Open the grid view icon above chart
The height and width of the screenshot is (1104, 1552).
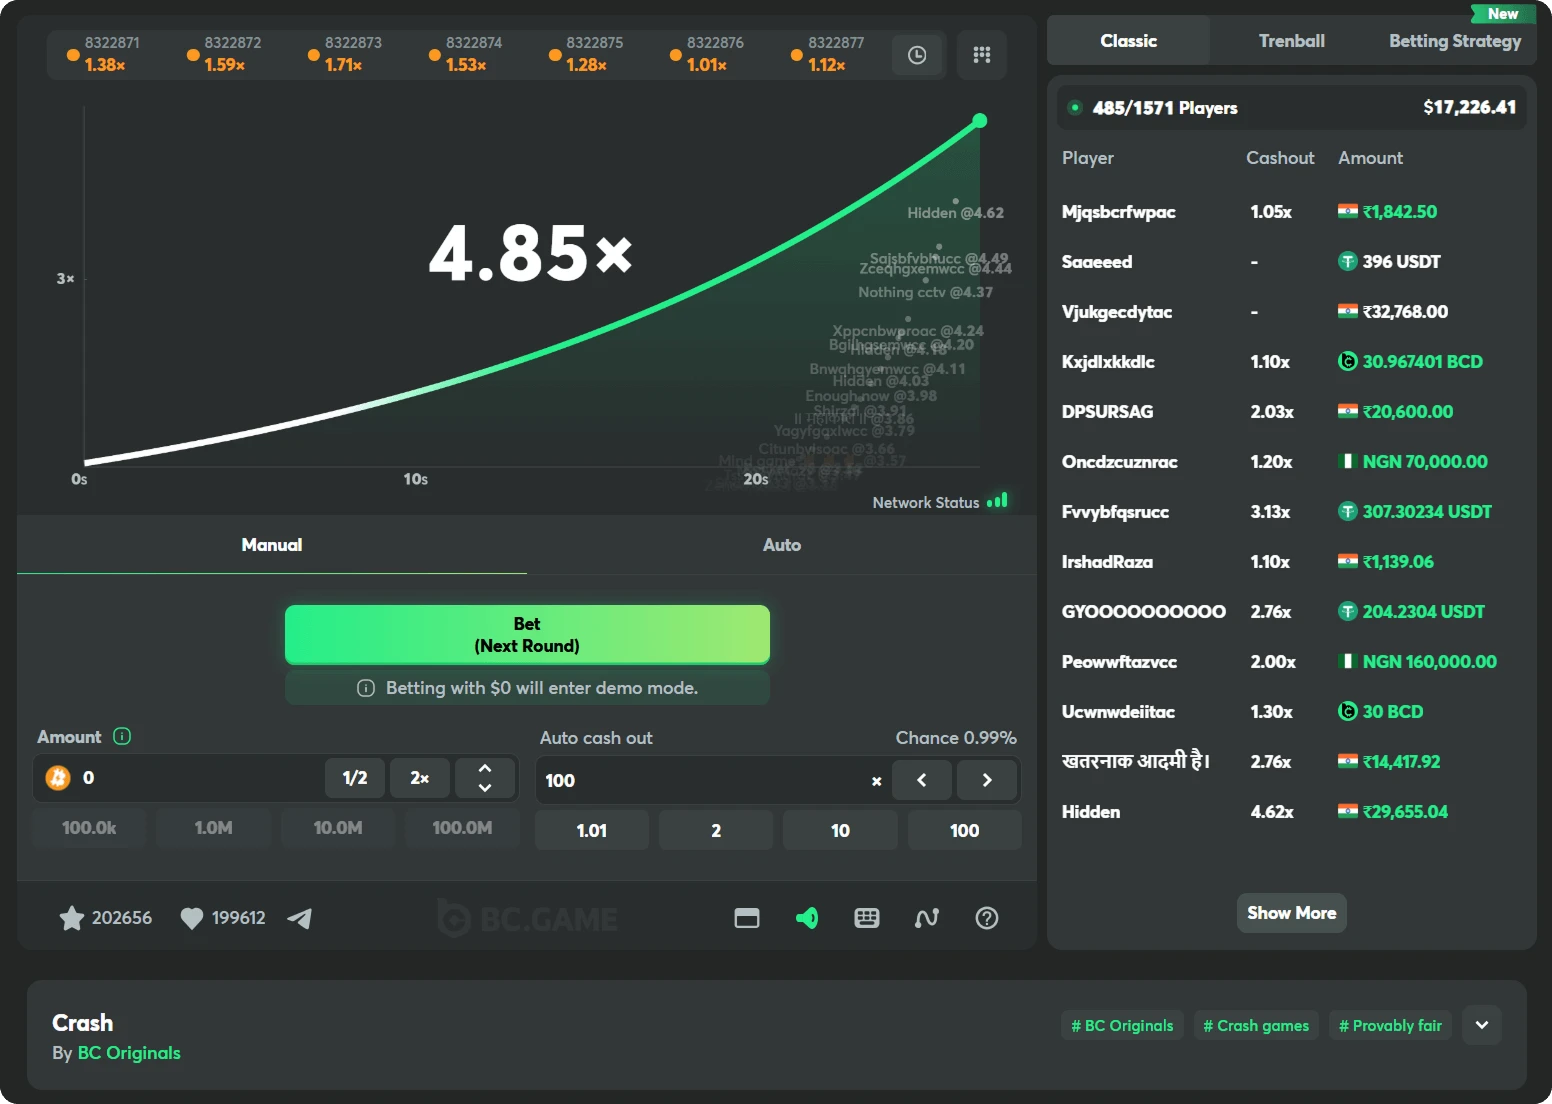(x=981, y=55)
